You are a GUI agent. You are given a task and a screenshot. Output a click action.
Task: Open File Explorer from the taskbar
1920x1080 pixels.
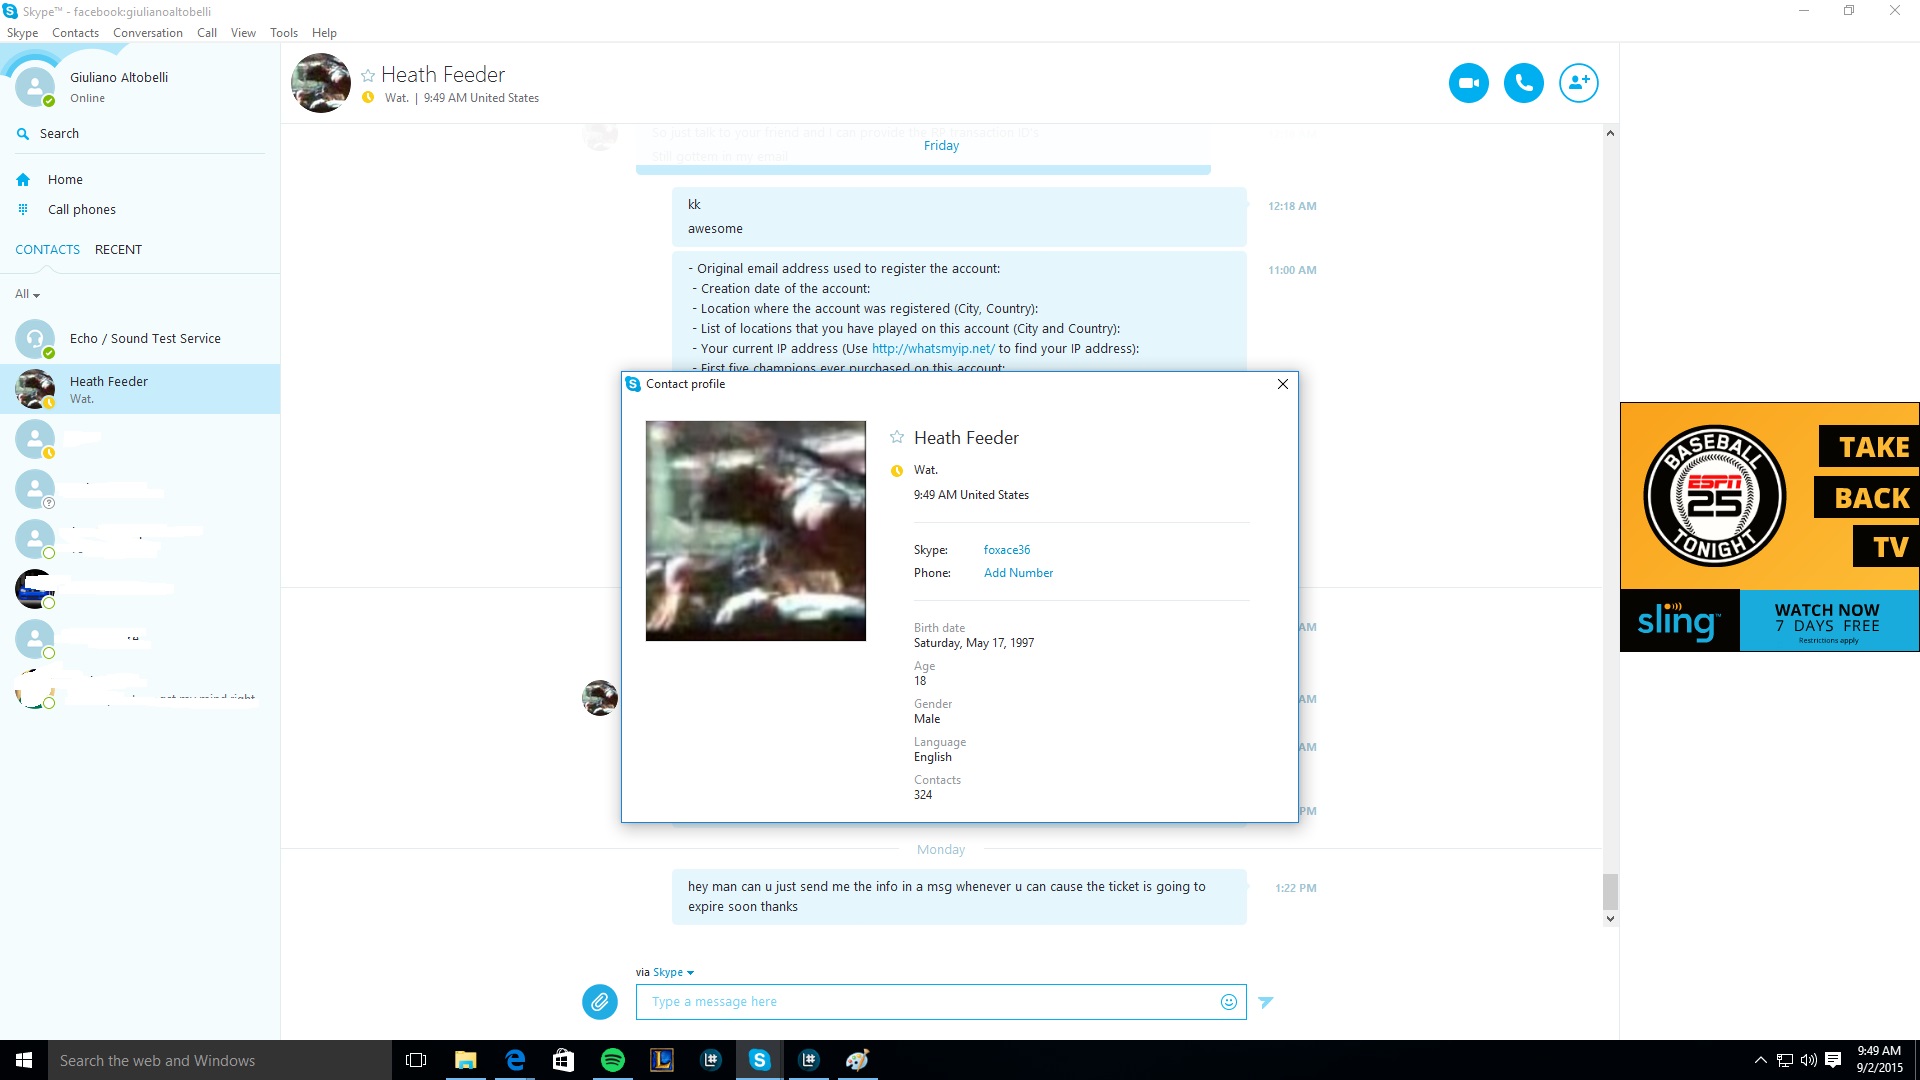pyautogui.click(x=466, y=1060)
